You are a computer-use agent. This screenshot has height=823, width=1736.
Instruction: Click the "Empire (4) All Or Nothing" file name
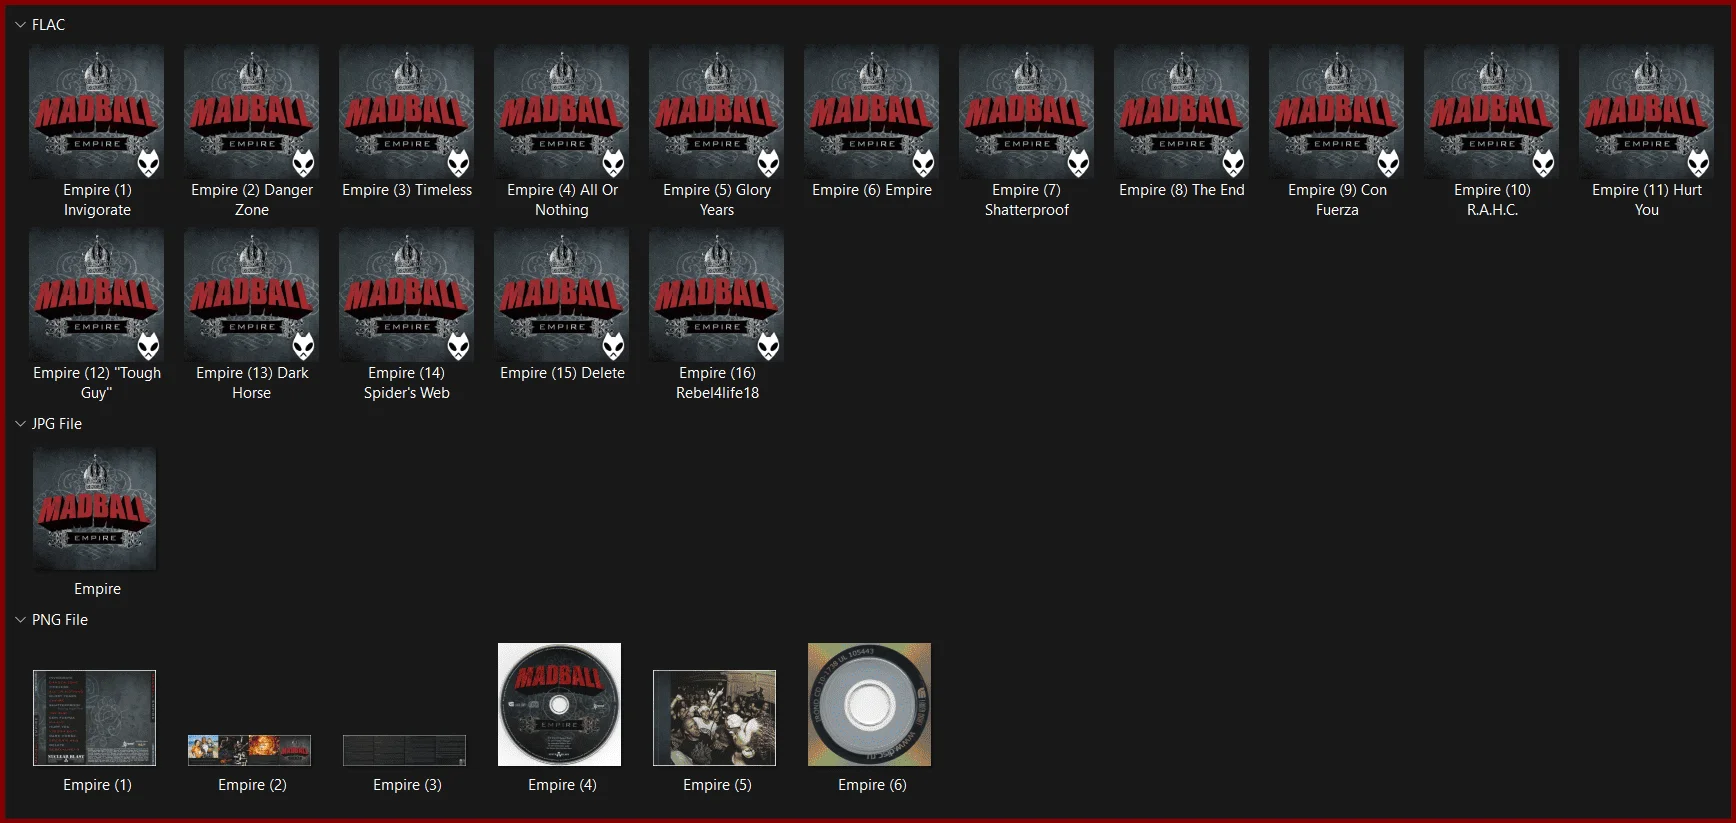562,200
